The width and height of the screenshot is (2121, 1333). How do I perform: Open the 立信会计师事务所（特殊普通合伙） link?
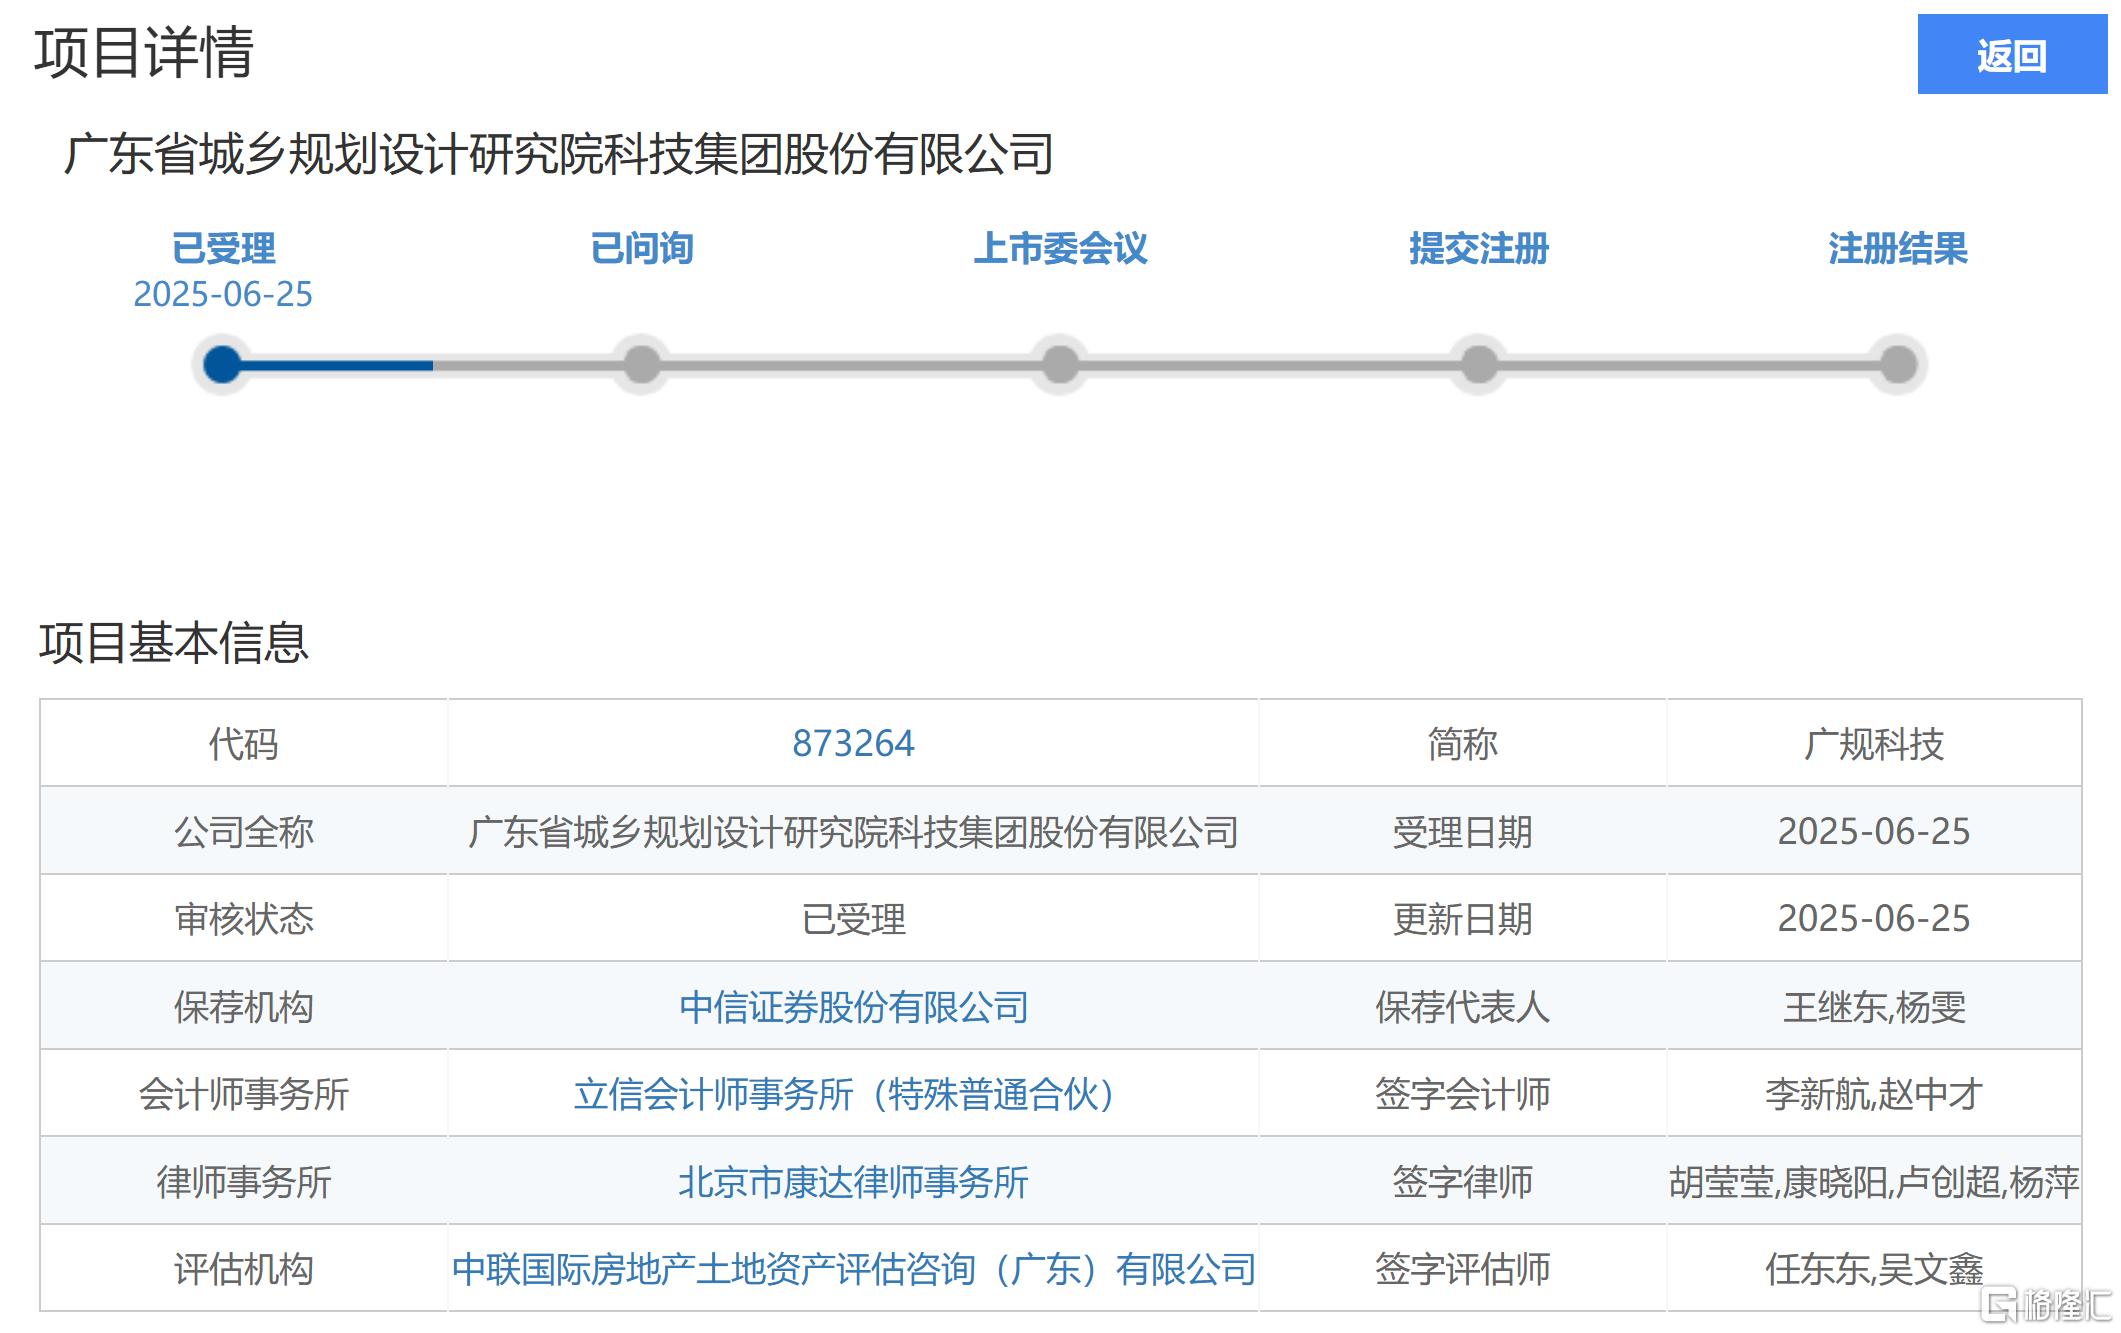tap(853, 1094)
